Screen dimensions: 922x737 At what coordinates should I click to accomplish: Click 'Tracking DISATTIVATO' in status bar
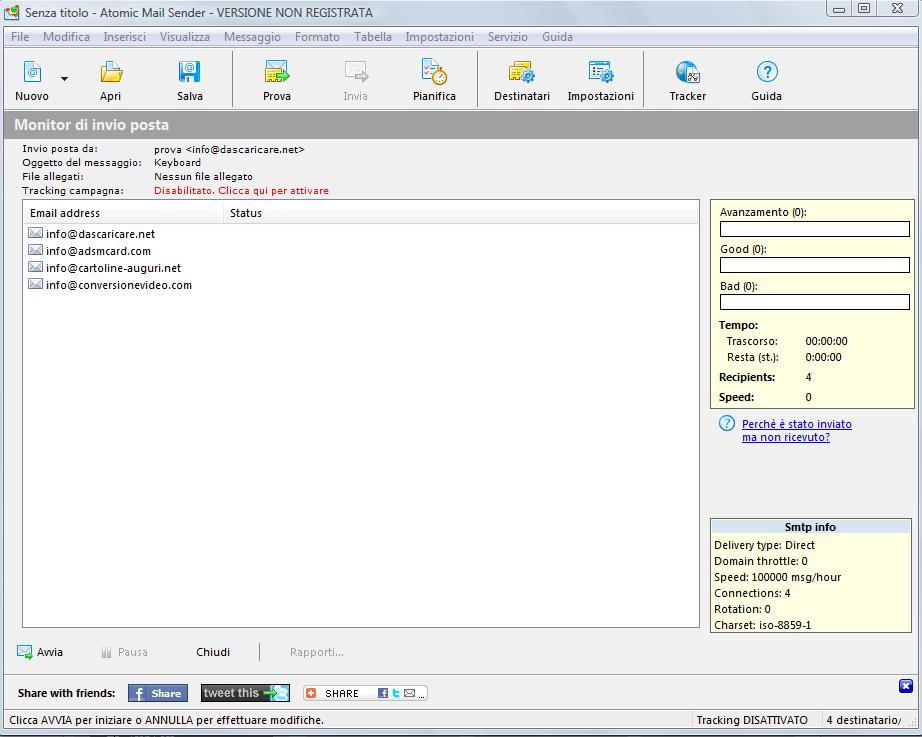[x=752, y=720]
